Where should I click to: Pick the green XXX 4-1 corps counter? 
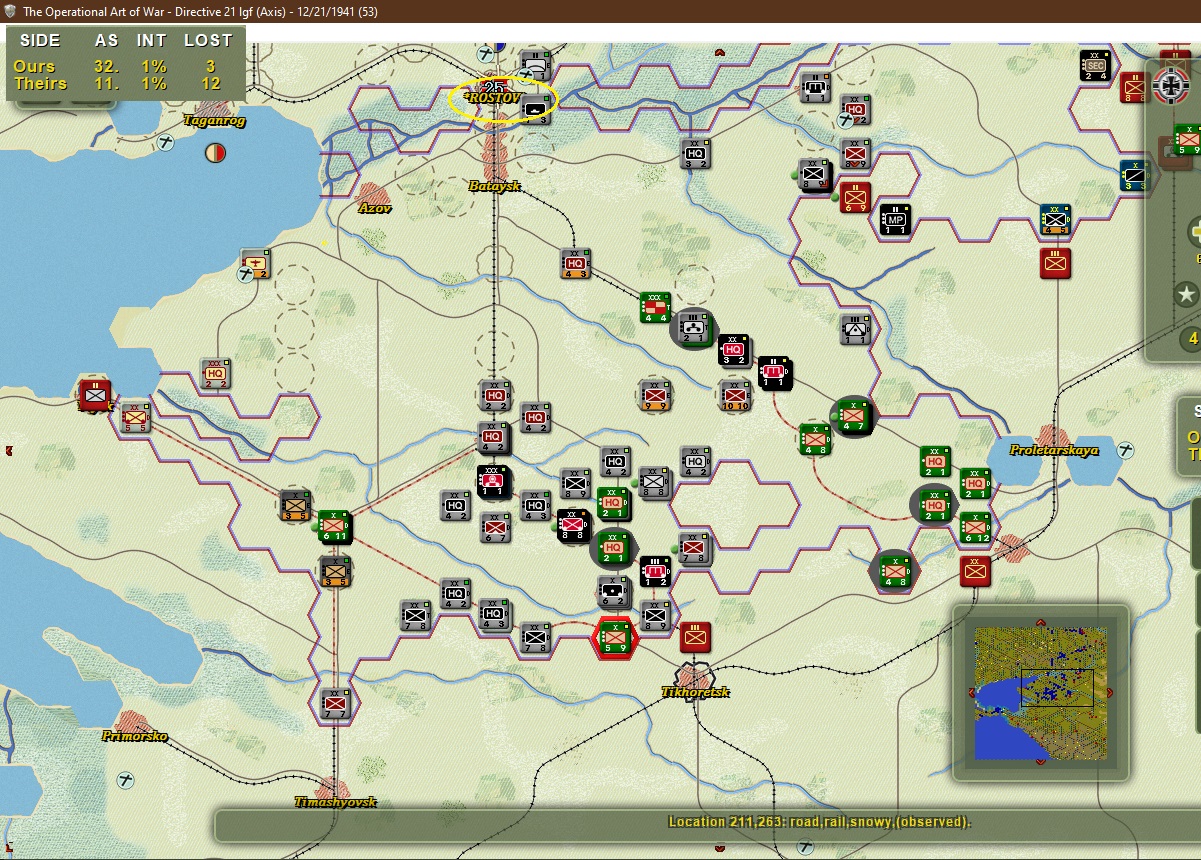(655, 307)
